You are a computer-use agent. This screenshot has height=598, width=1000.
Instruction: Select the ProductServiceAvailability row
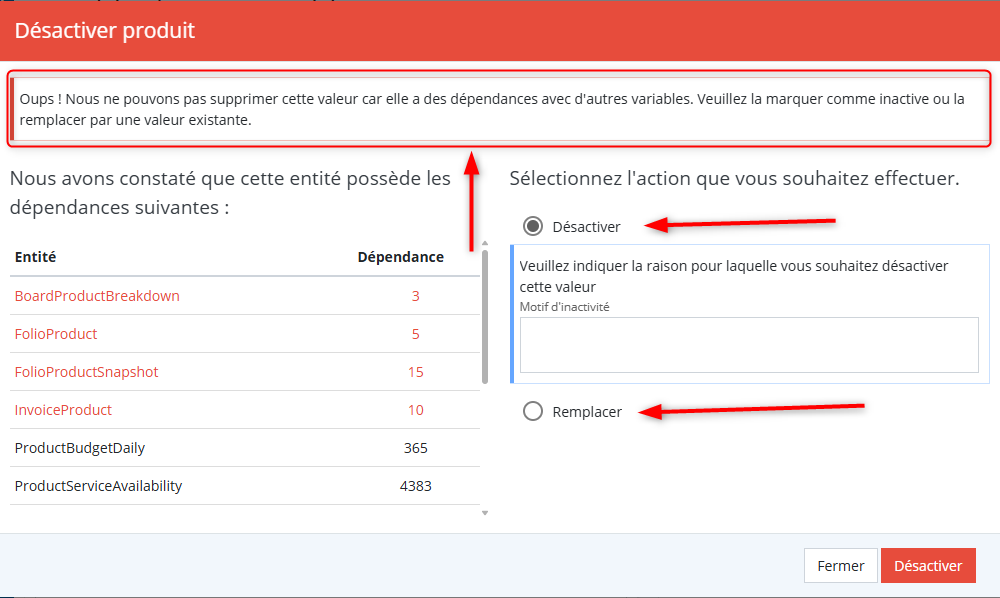click(98, 486)
